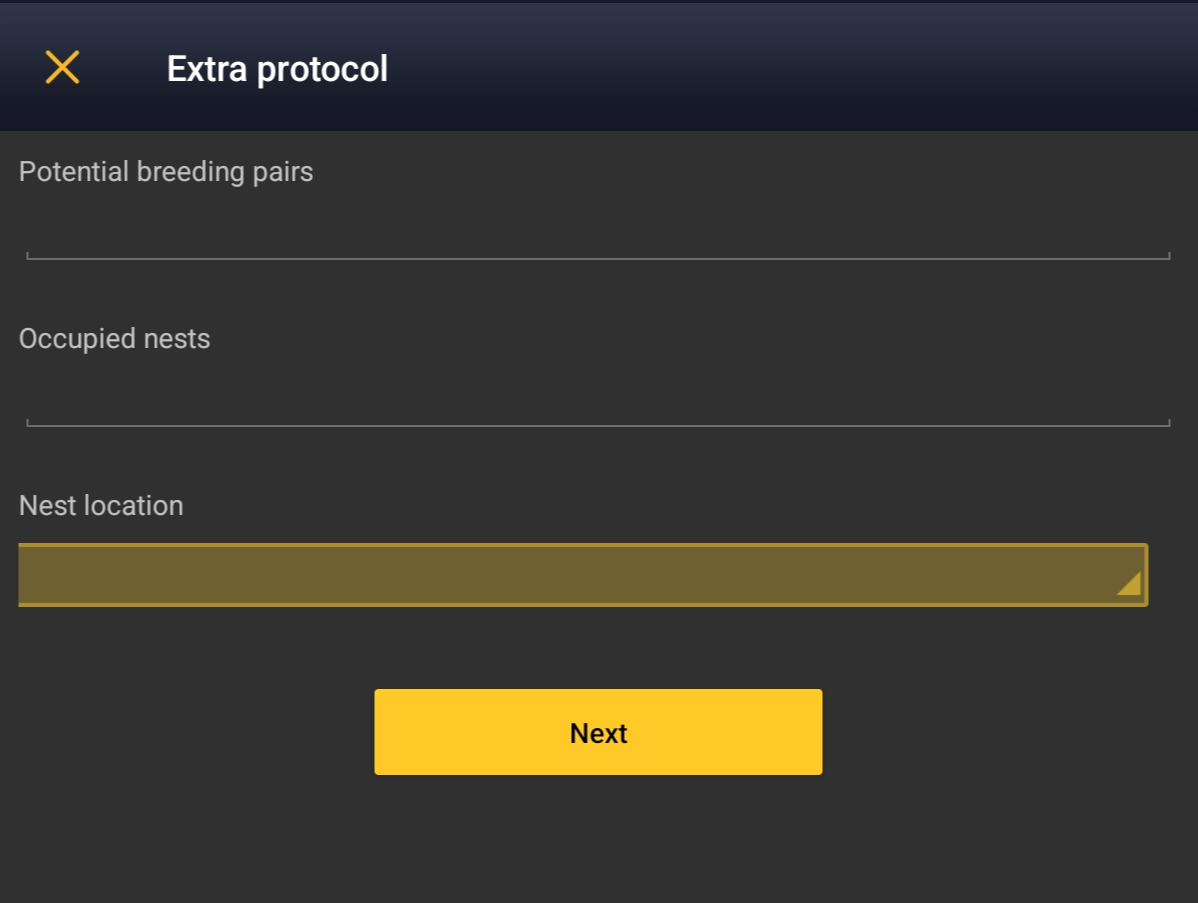Image resolution: width=1198 pixels, height=903 pixels.
Task: Click the small triangle arrow of Nest location
Action: [x=1128, y=583]
